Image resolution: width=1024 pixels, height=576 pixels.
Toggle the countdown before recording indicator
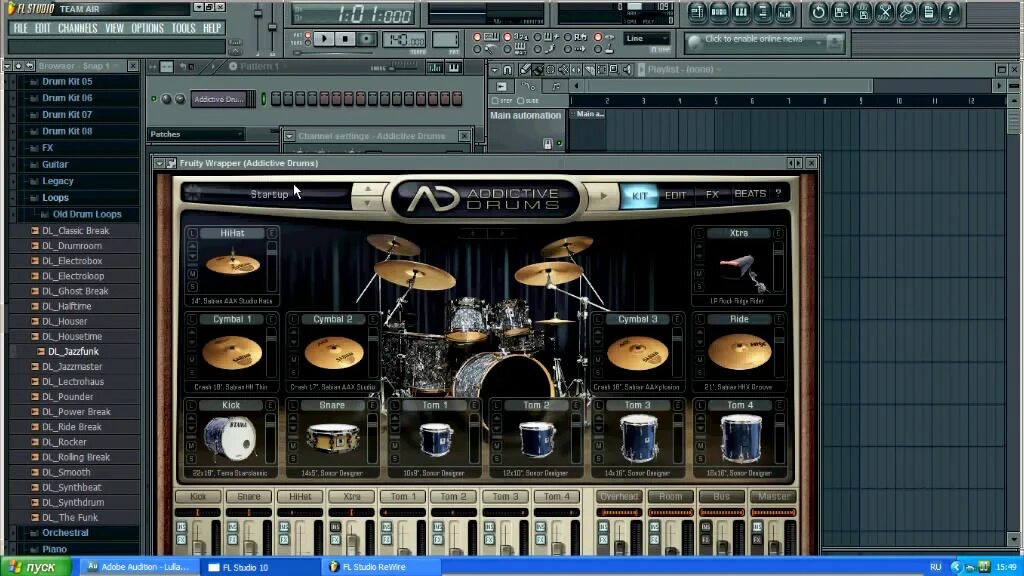pyautogui.click(x=507, y=37)
